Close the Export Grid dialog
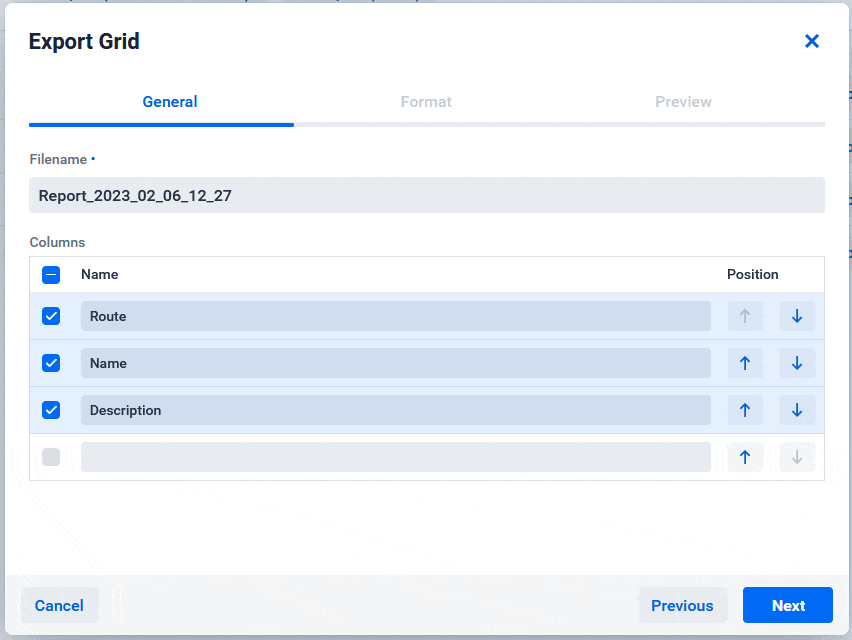 point(812,41)
